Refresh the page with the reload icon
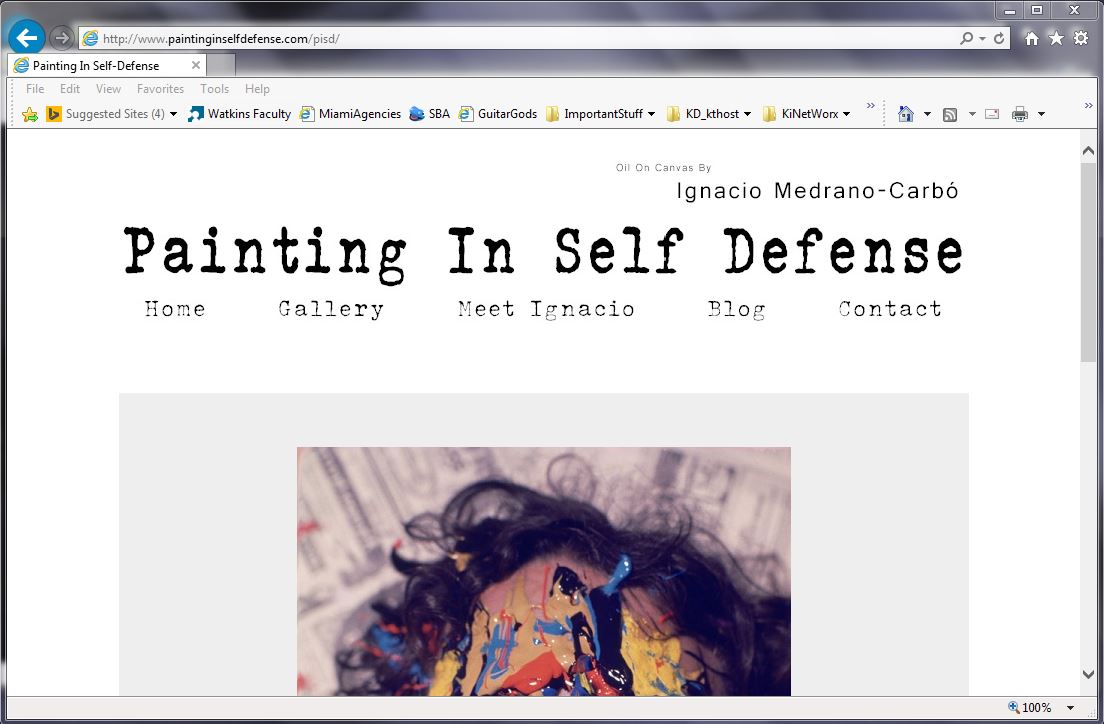This screenshot has width=1104, height=724. point(999,38)
